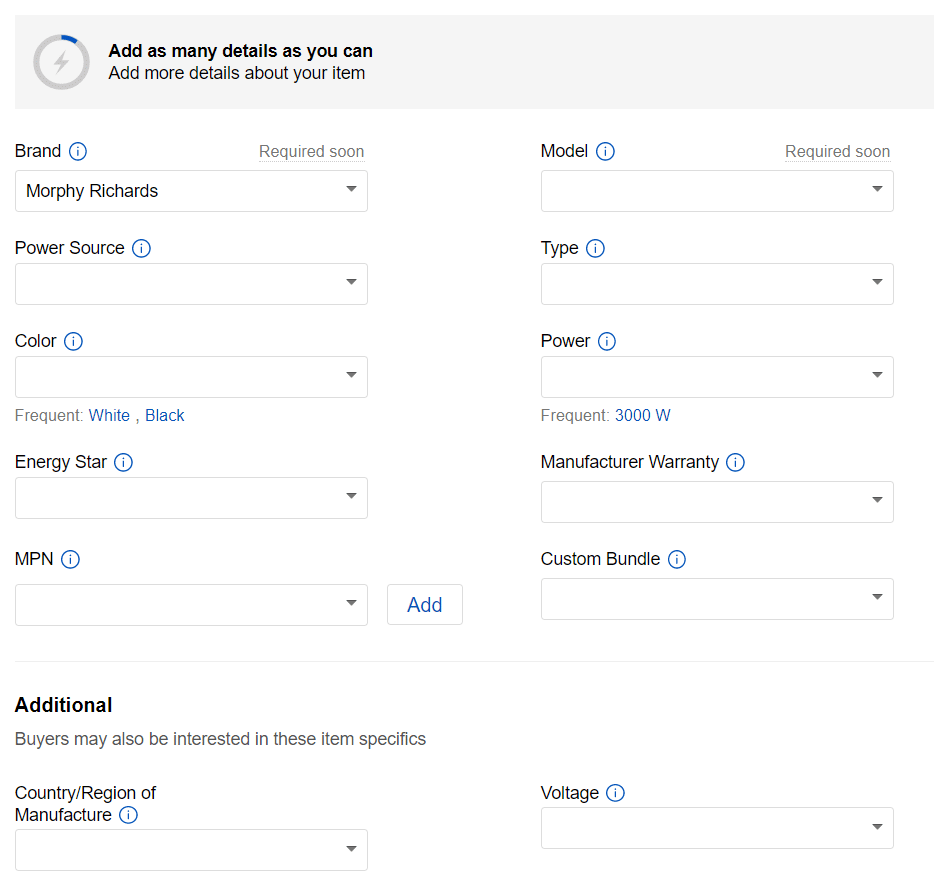The height and width of the screenshot is (879, 934).
Task: Expand the Power Source dropdown
Action: pyautogui.click(x=191, y=284)
